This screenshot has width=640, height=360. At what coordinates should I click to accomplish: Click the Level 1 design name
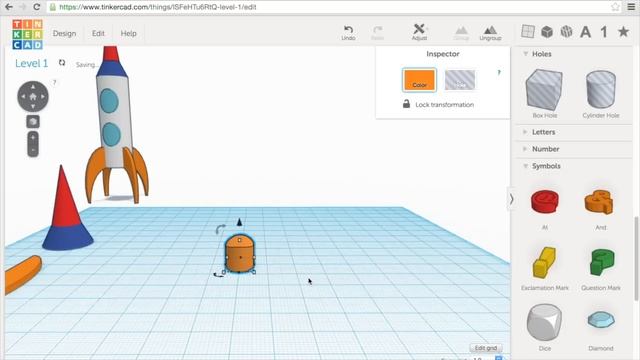tap(31, 63)
